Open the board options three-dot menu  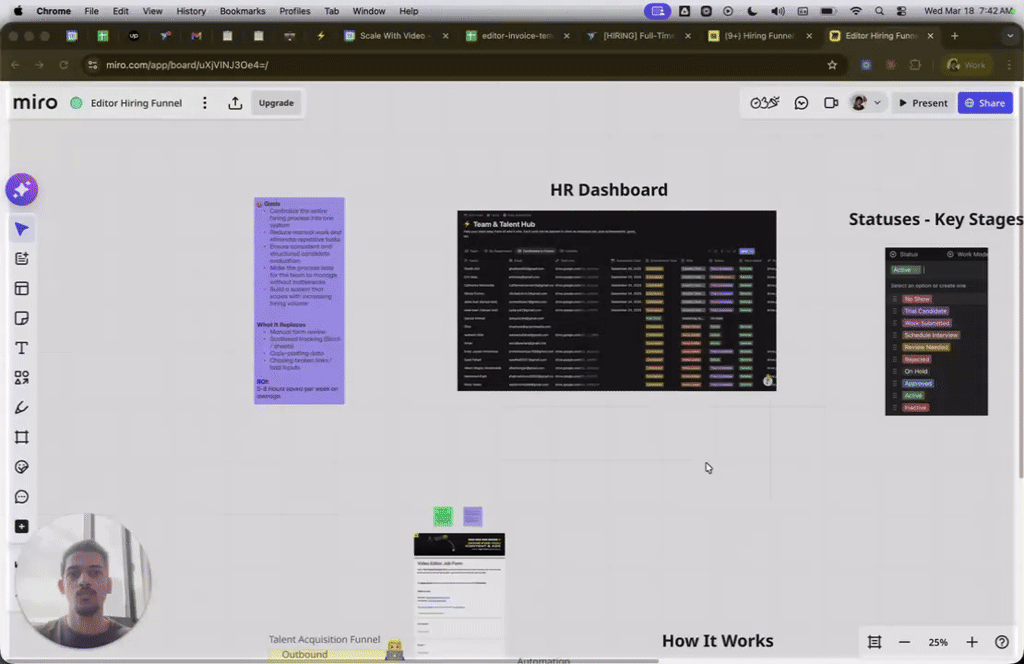pyautogui.click(x=205, y=103)
